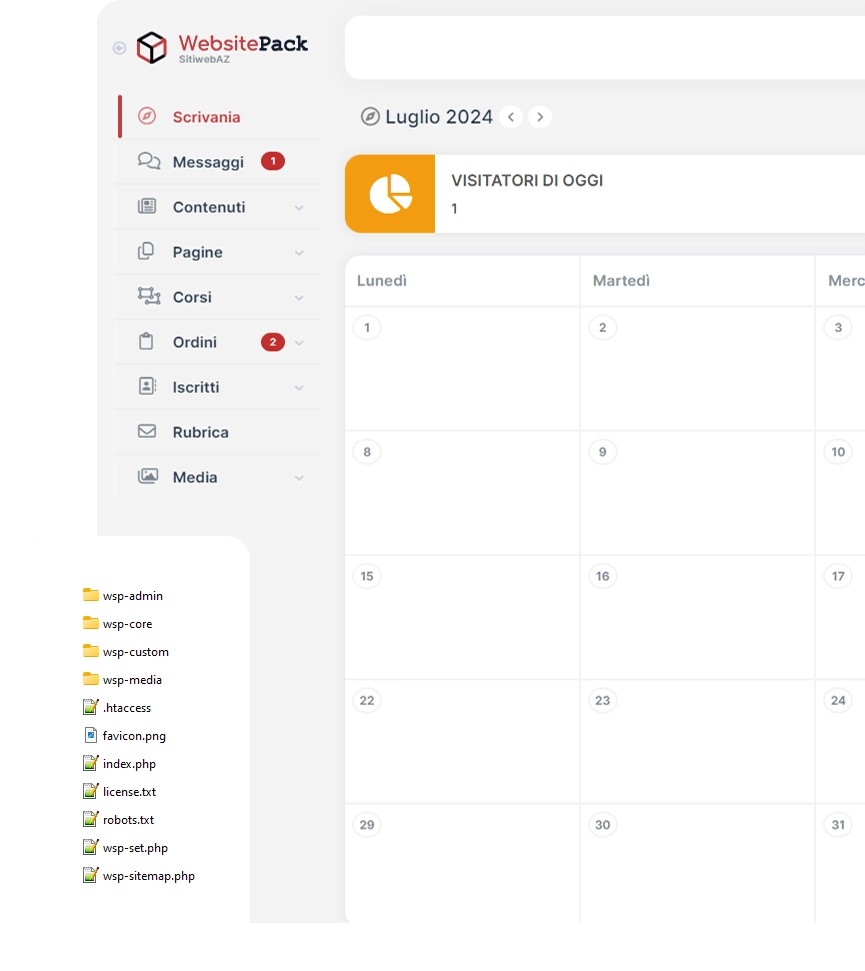Expand the Contenuti submenu chevron
This screenshot has height=971, width=865.
pyautogui.click(x=299, y=208)
